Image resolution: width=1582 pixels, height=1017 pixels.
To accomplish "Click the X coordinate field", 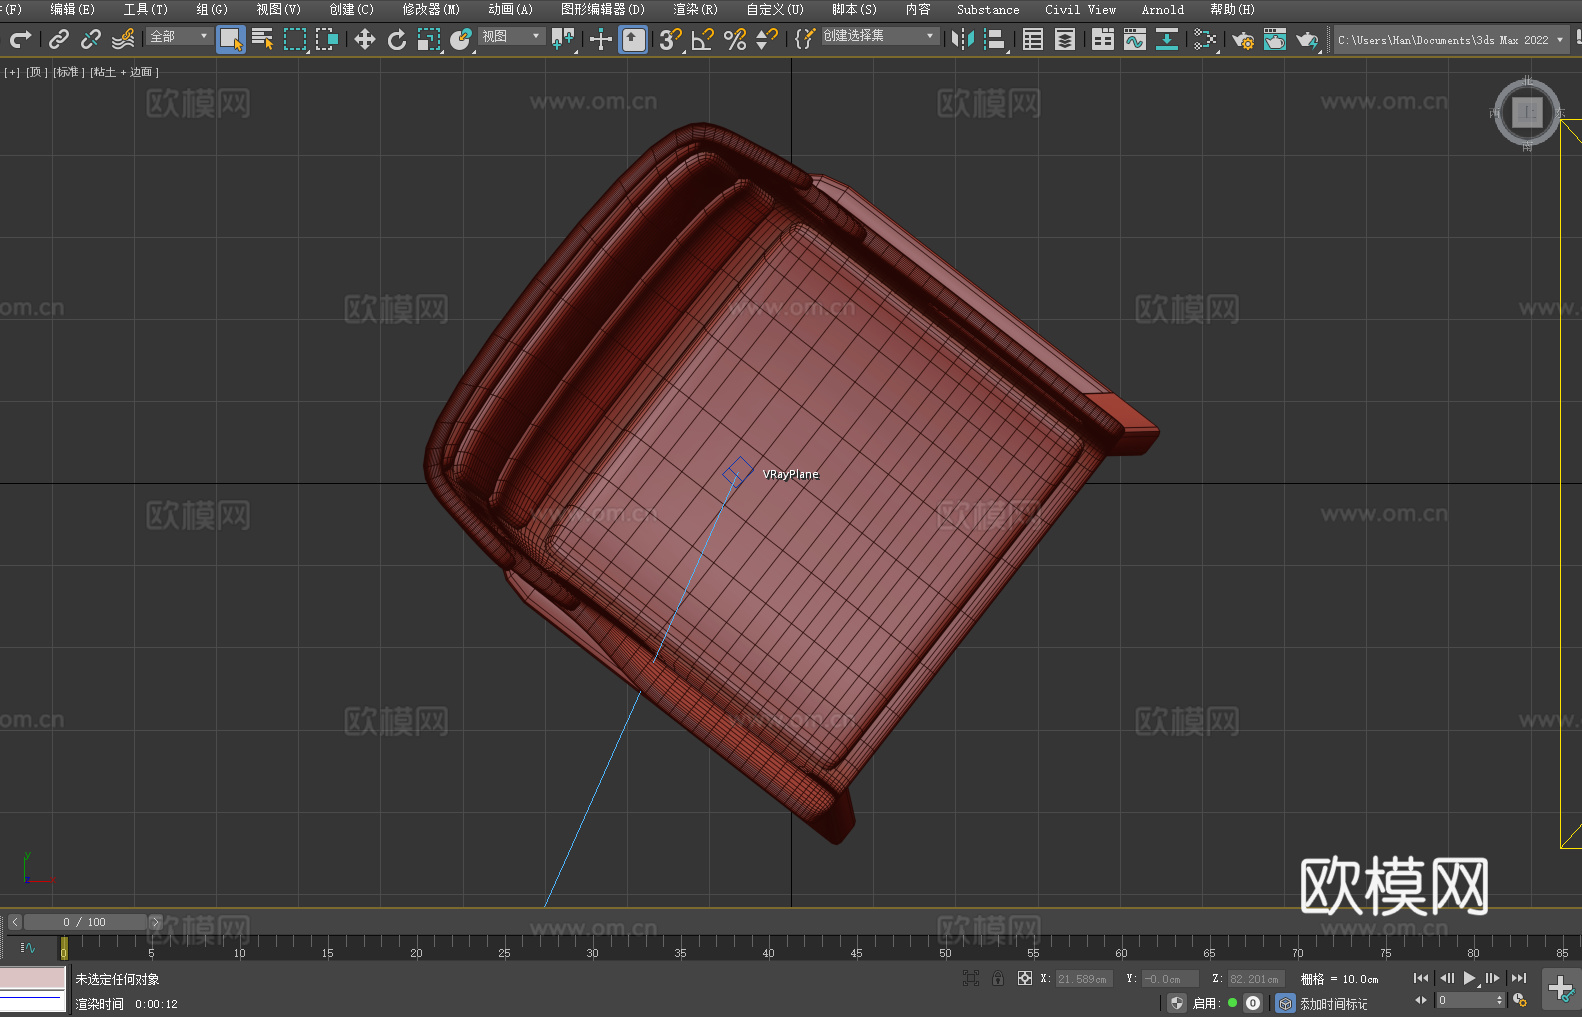I will coord(1084,979).
